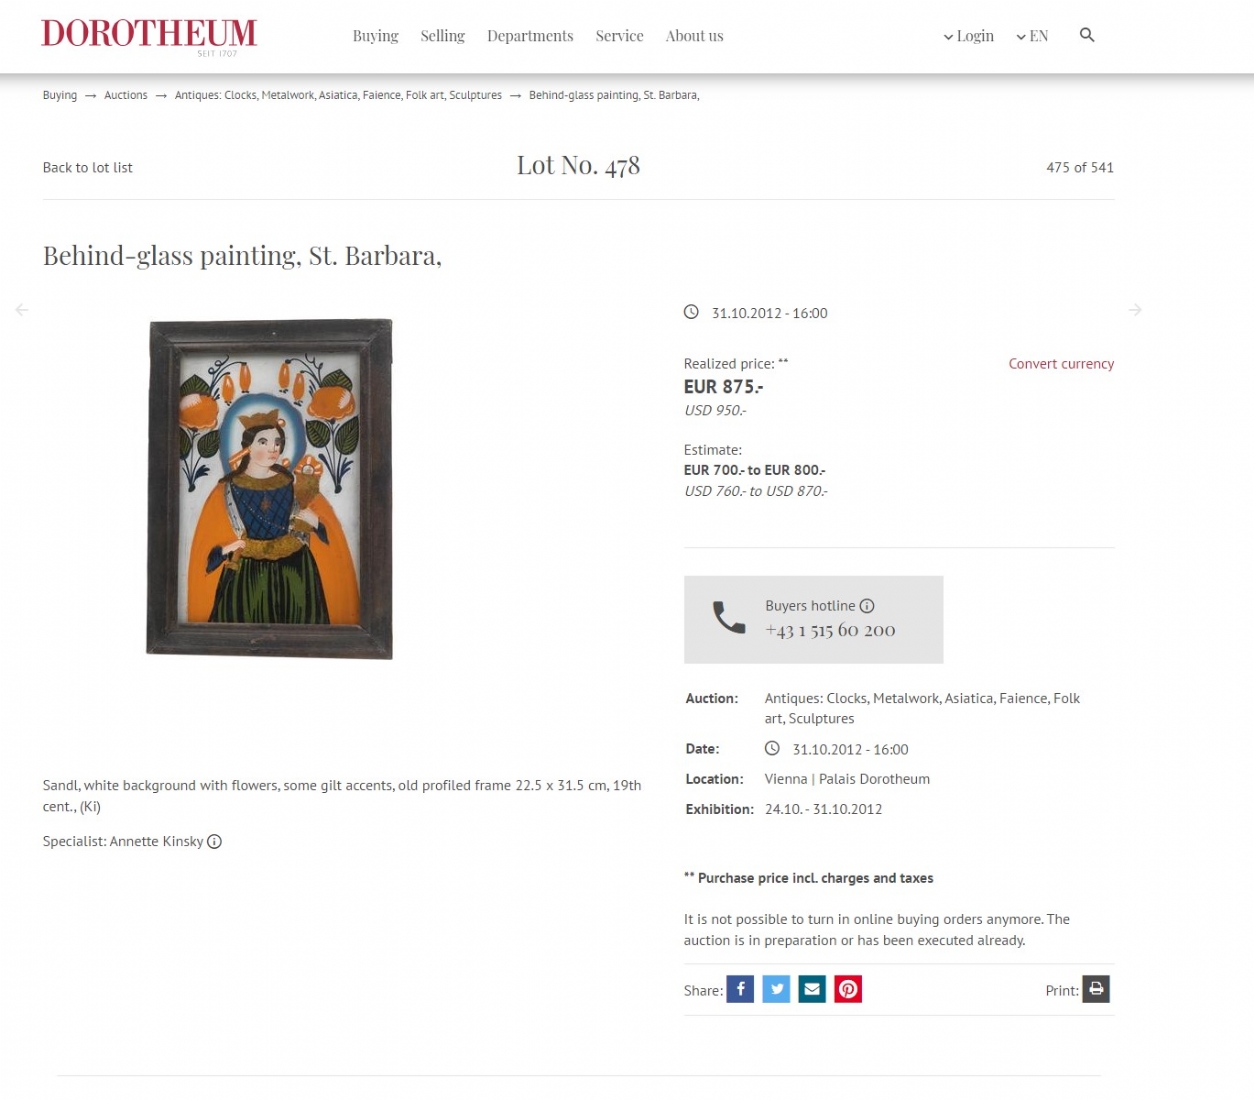Image resolution: width=1254 pixels, height=1100 pixels.
Task: Pin lot on Pinterest
Action: (848, 989)
